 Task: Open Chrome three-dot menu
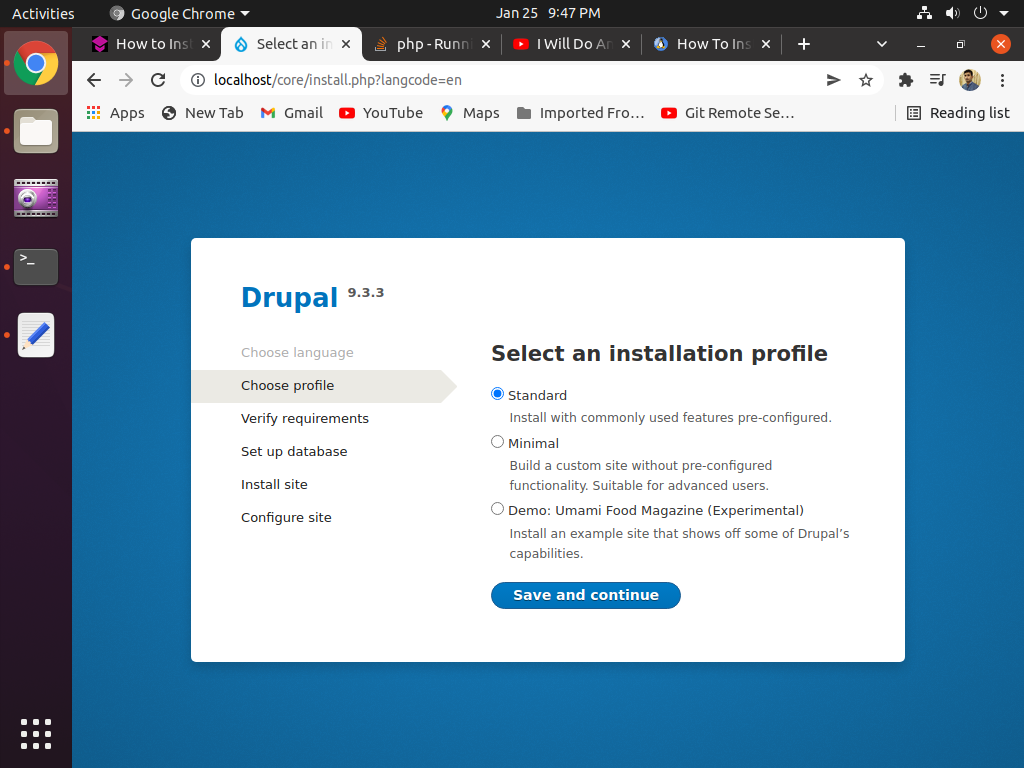point(1002,80)
